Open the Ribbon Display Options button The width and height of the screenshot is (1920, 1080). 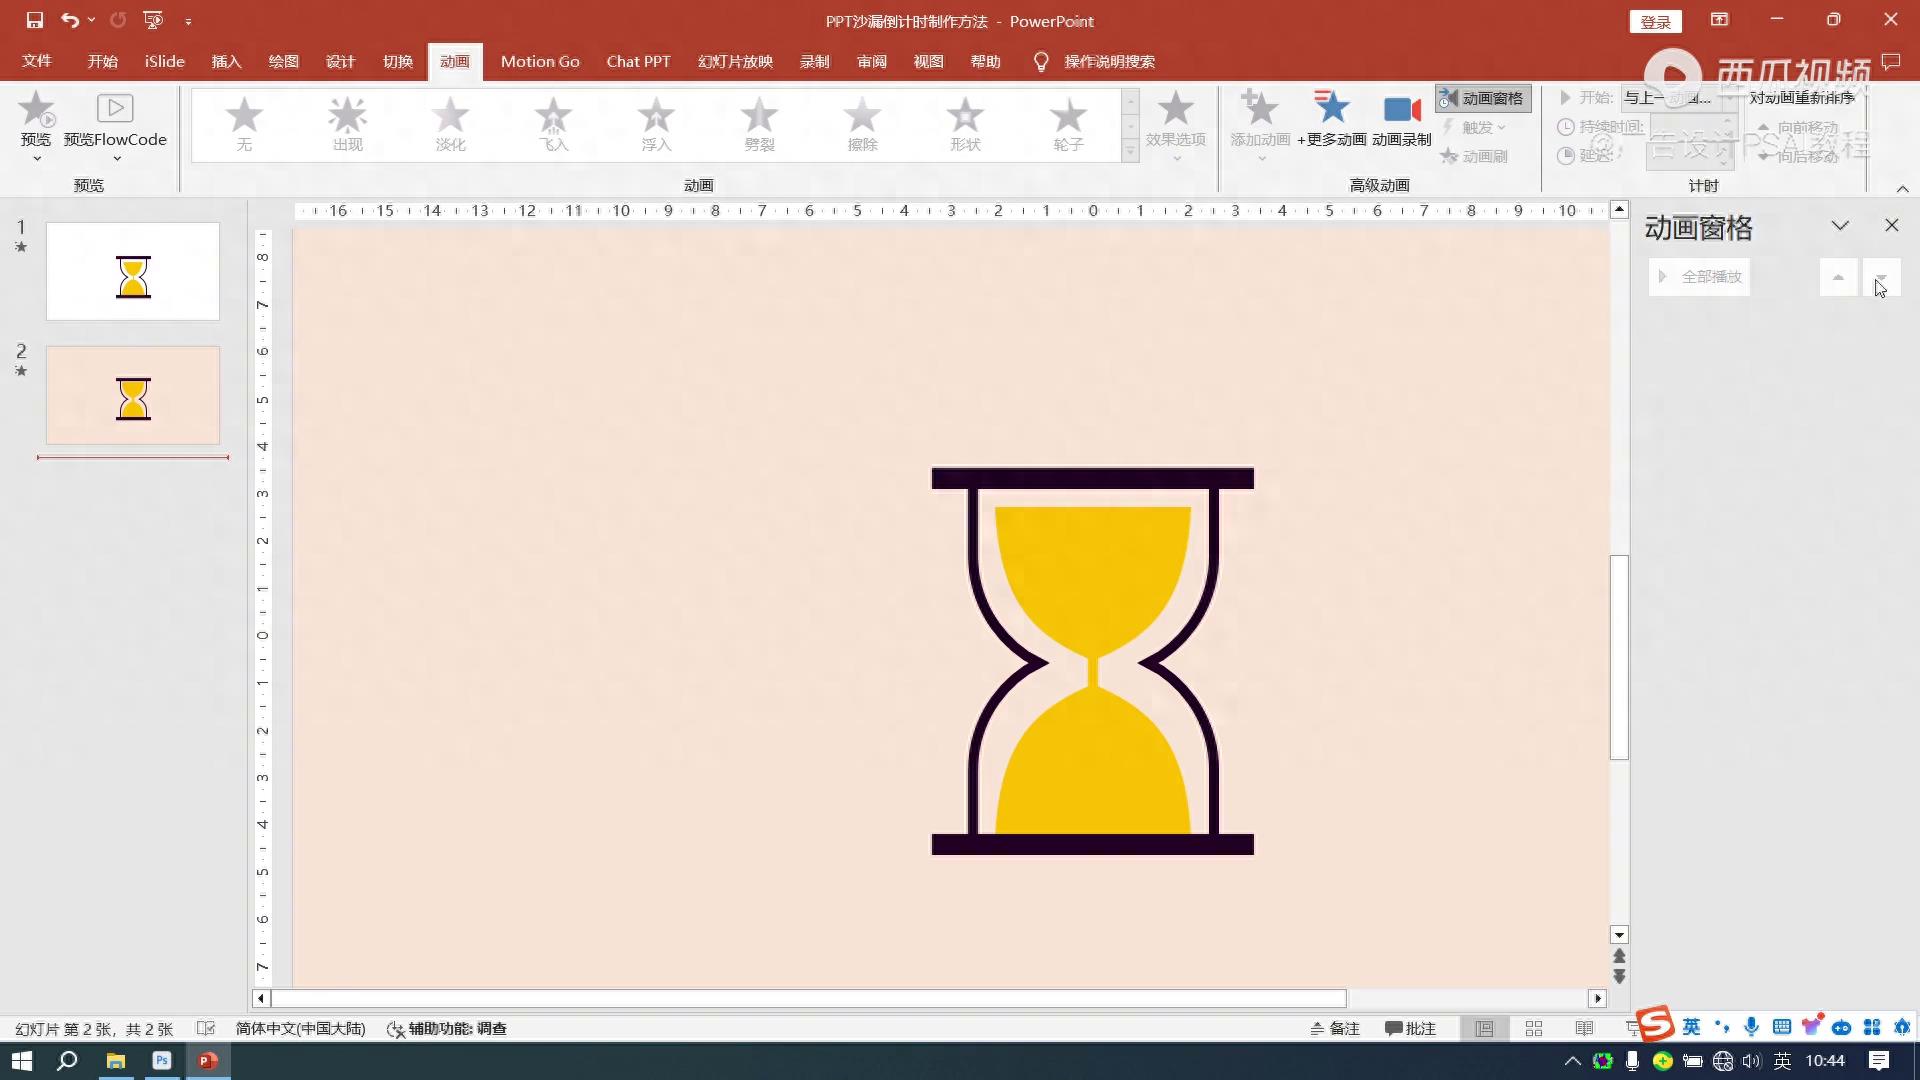click(x=1719, y=20)
